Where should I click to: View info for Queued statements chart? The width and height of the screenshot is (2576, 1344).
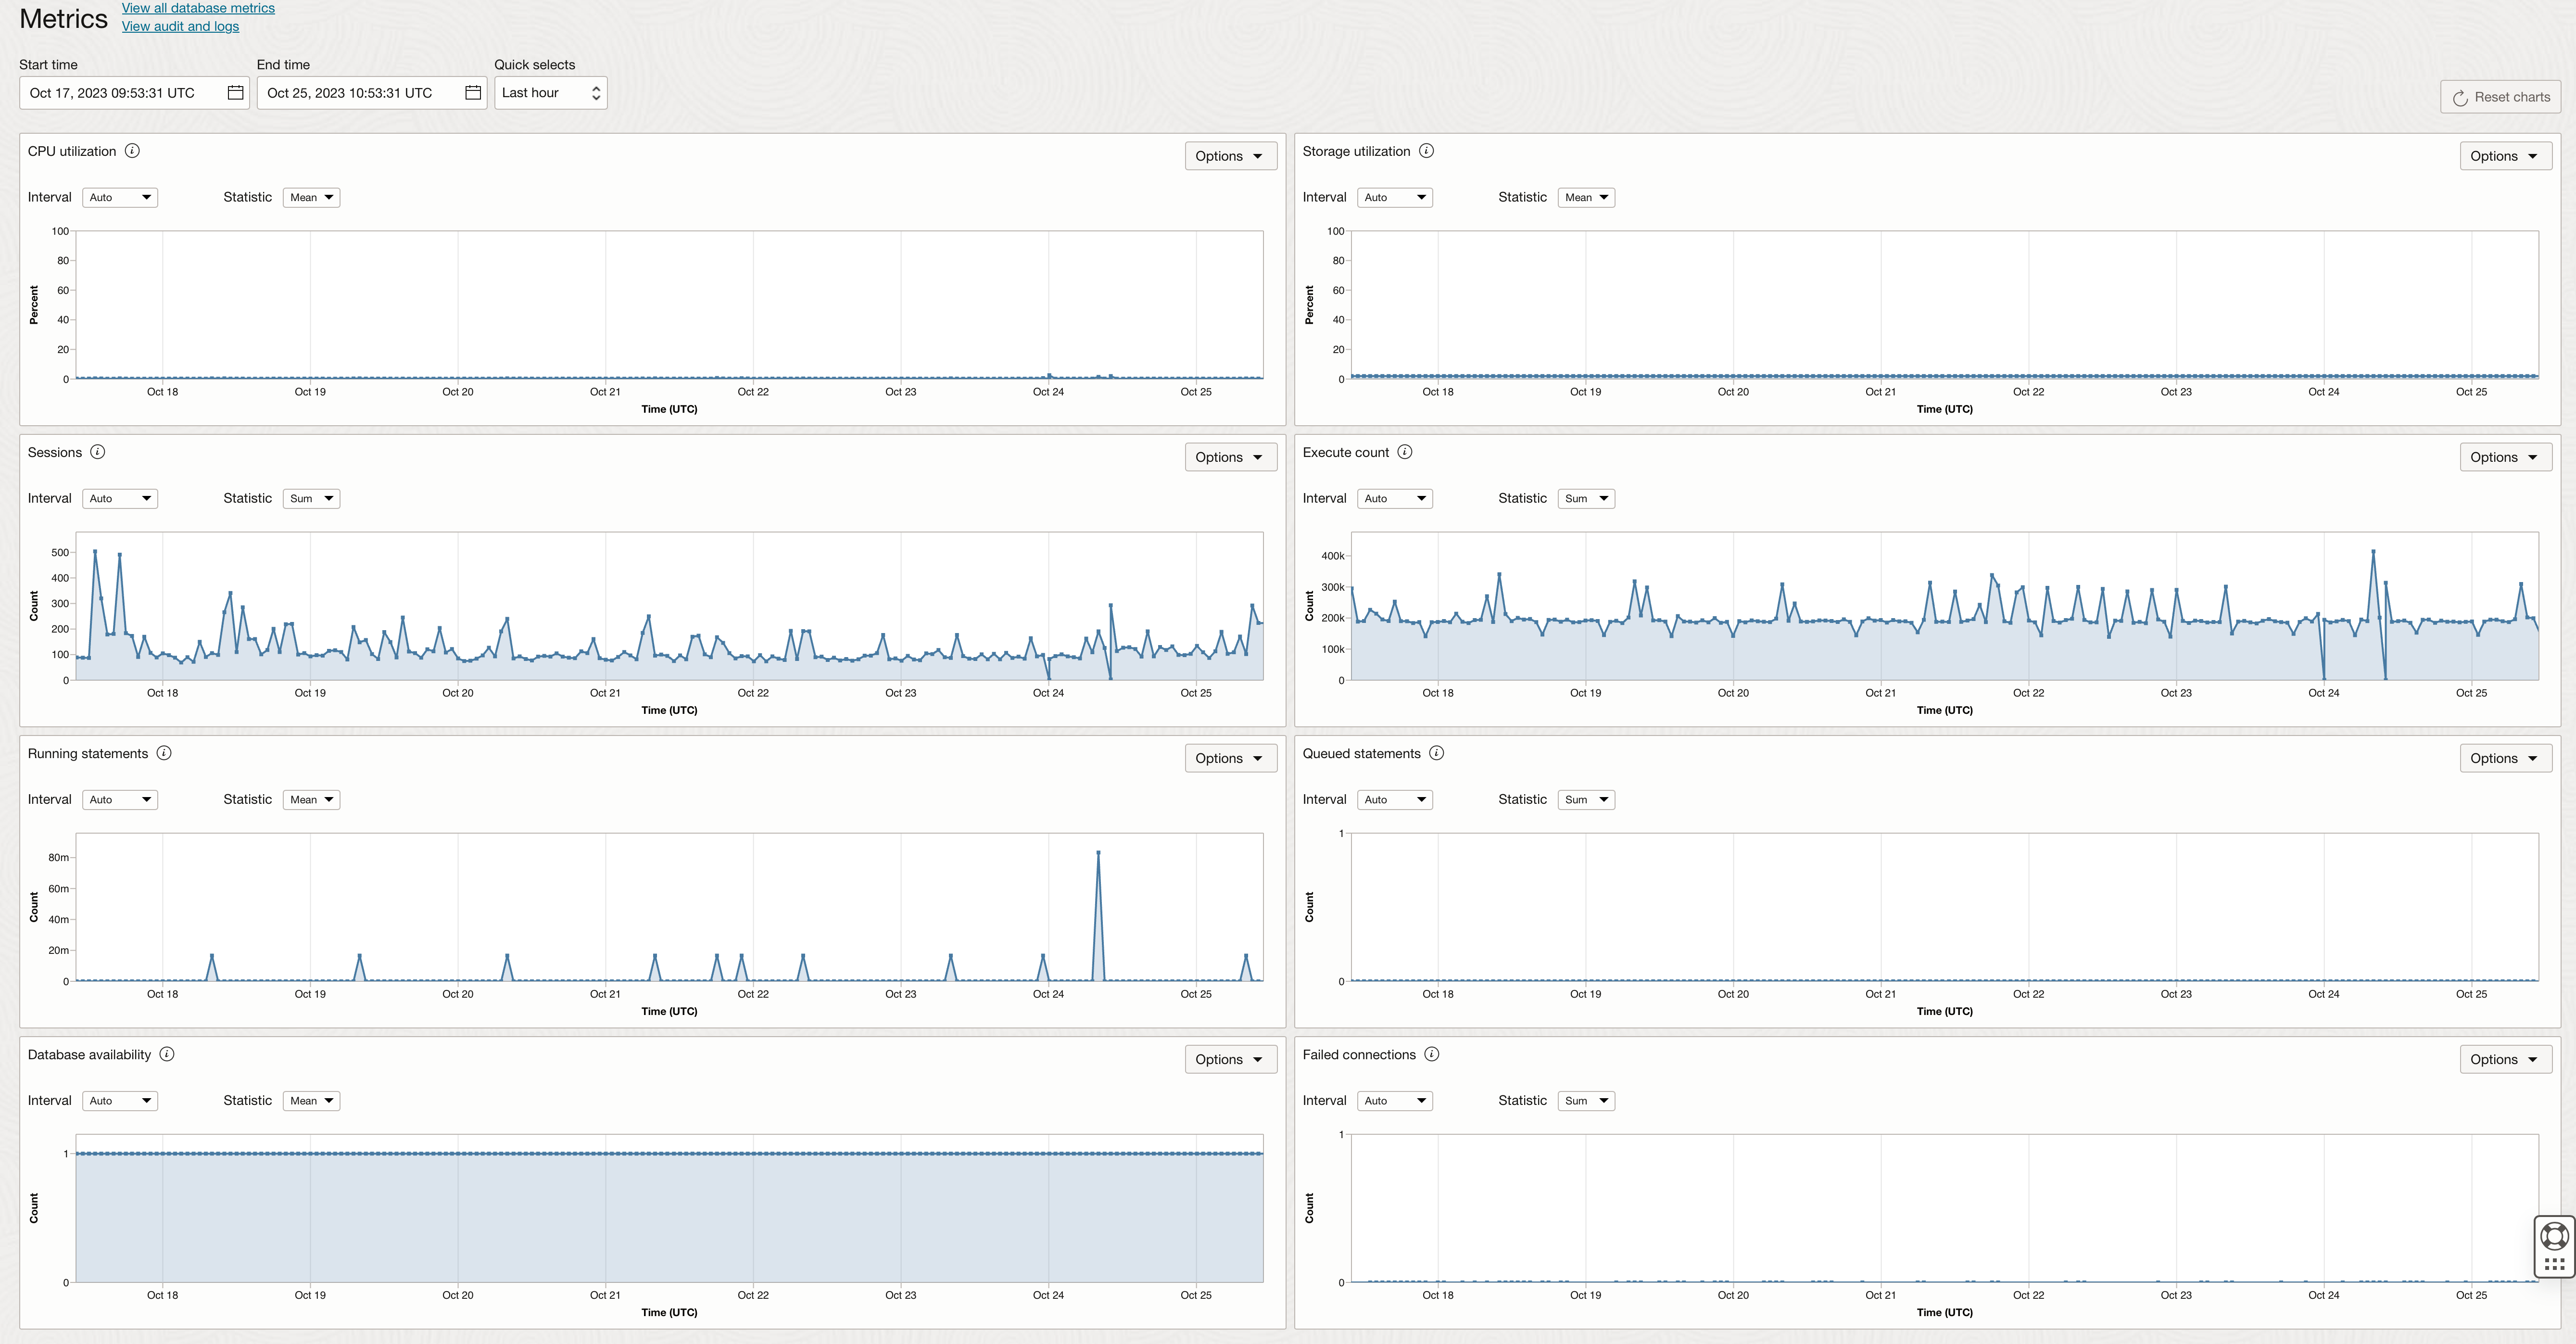coord(1437,753)
